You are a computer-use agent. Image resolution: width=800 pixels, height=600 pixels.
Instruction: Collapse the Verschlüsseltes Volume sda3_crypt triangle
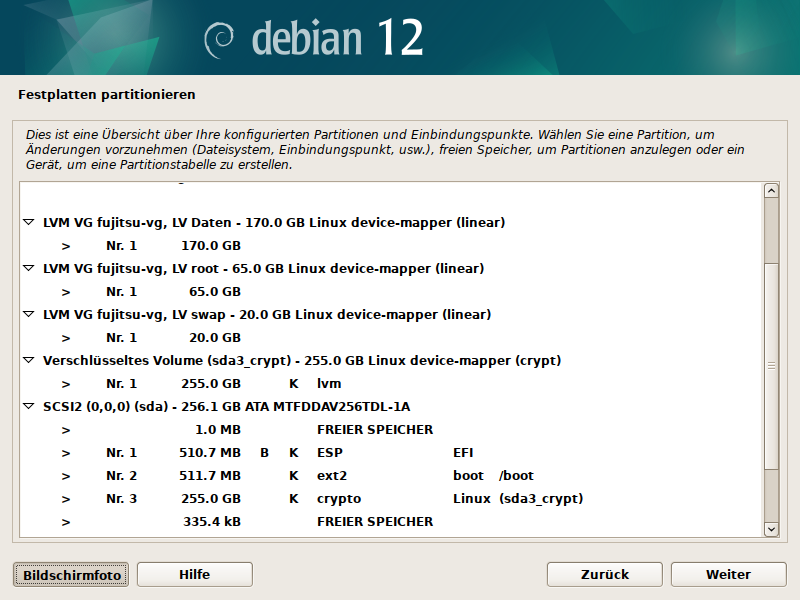click(28, 360)
